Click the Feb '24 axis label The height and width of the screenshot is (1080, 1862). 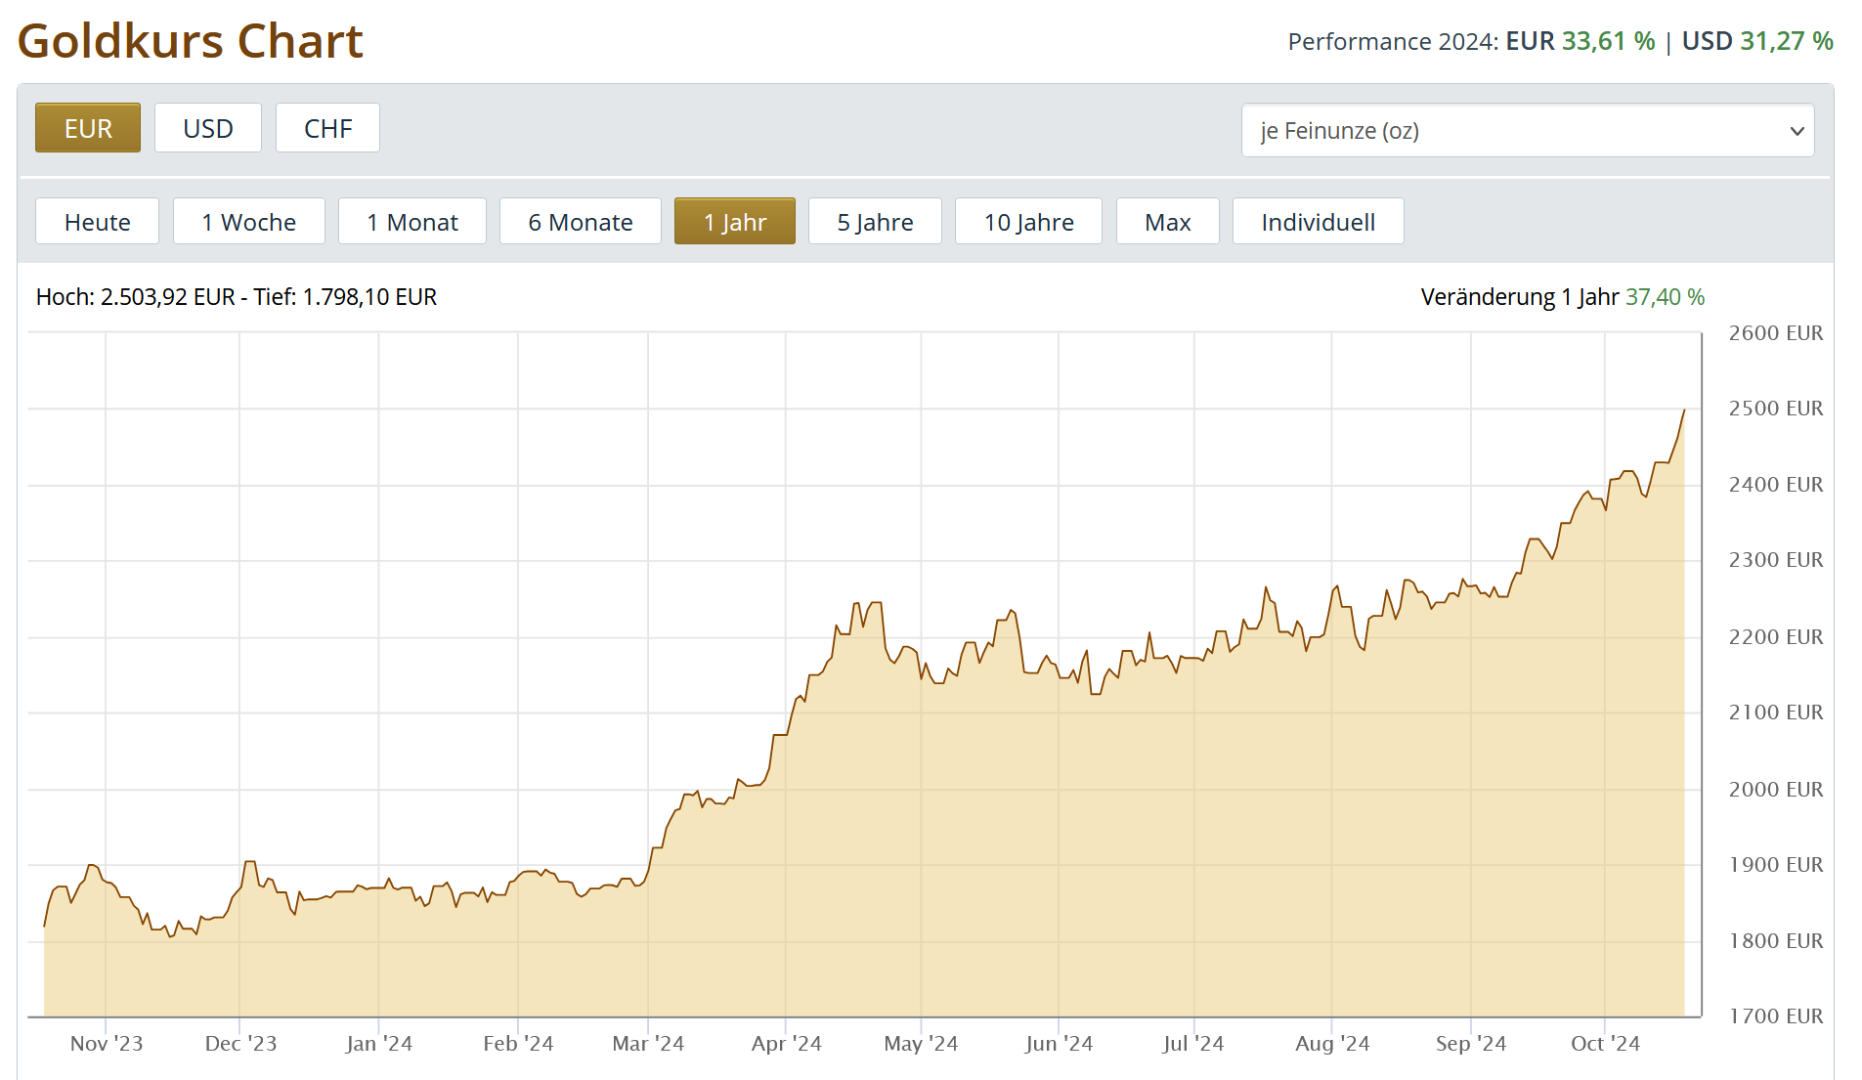518,1044
